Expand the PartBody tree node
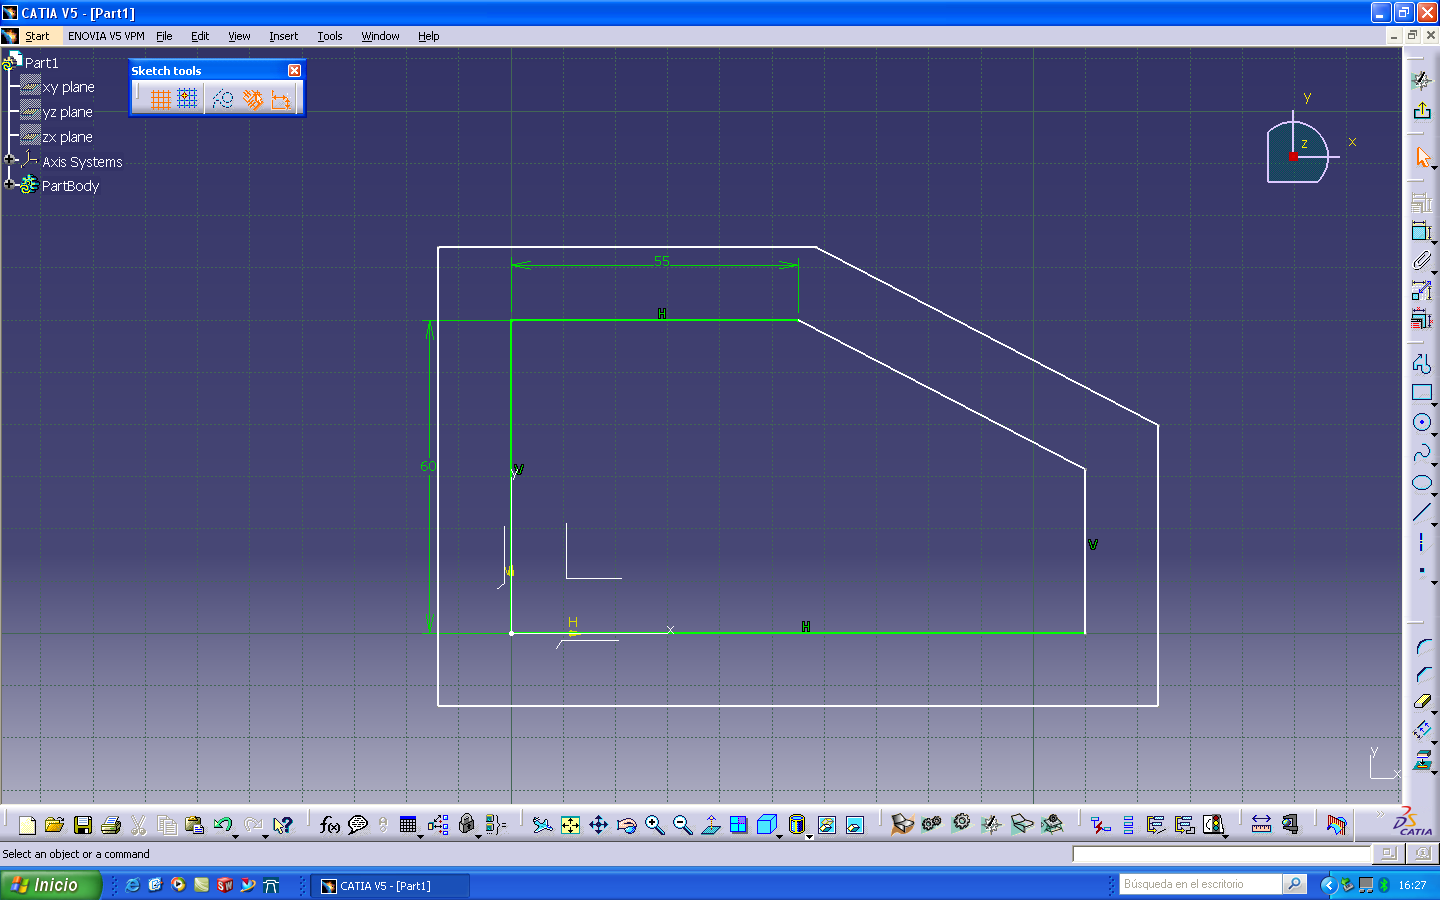This screenshot has height=900, width=1440. (x=9, y=184)
